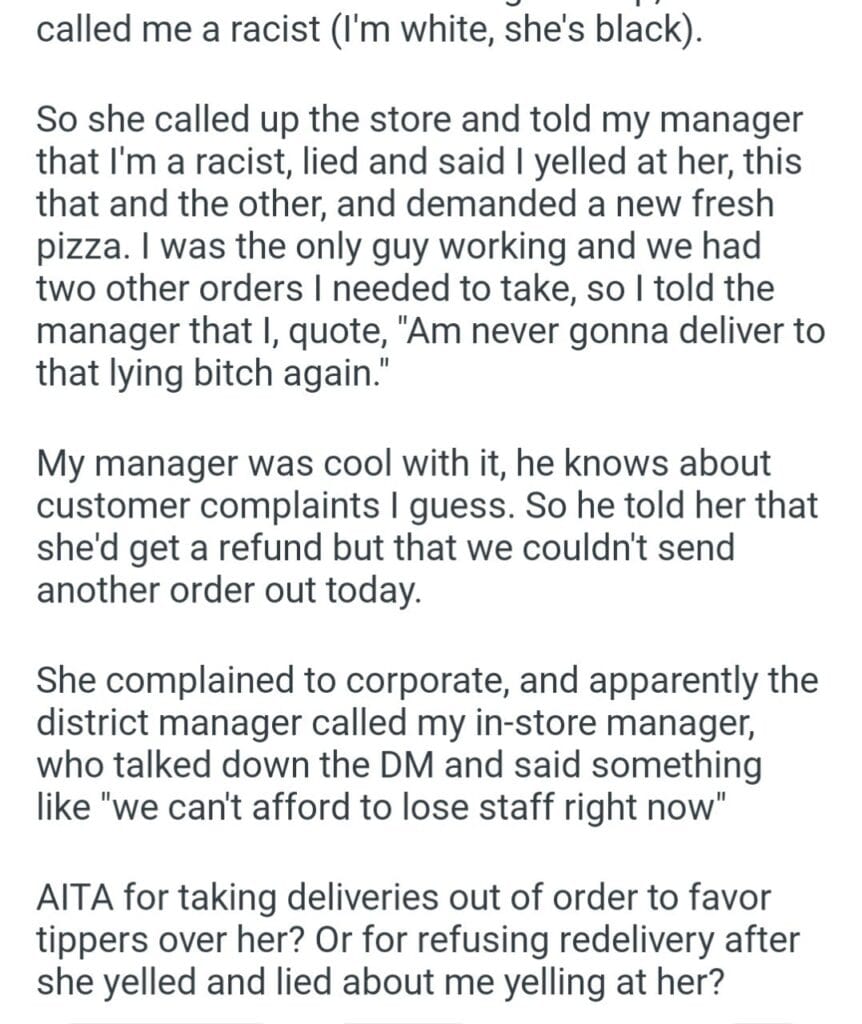Screen dimensions: 862x1024
Task: Click the line "she yelled and lied about me"
Action: point(380,982)
